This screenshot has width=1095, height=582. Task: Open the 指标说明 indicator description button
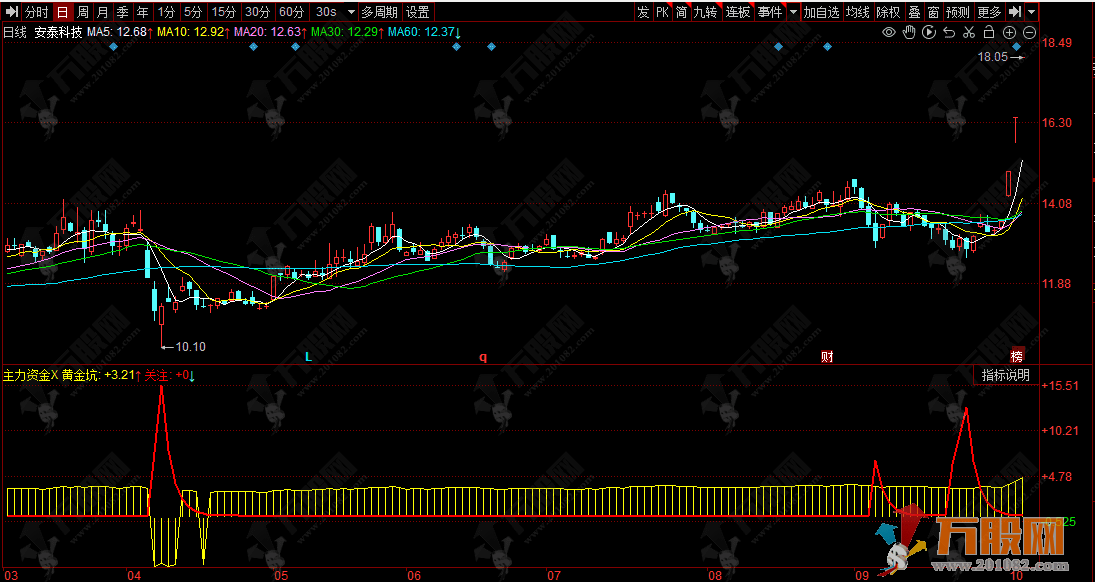(1005, 375)
